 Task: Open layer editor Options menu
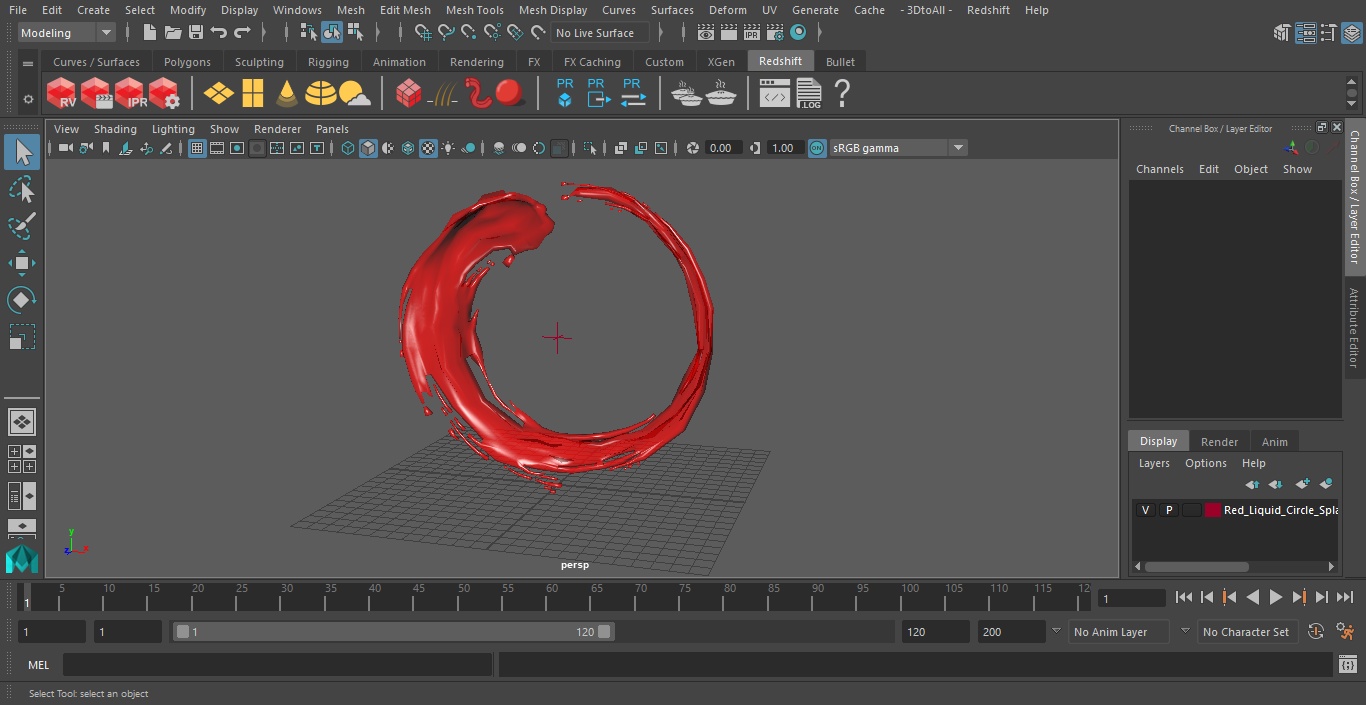(1205, 463)
